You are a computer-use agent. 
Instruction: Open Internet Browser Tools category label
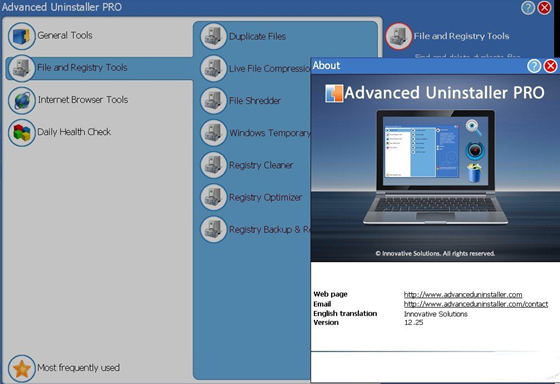tap(83, 100)
